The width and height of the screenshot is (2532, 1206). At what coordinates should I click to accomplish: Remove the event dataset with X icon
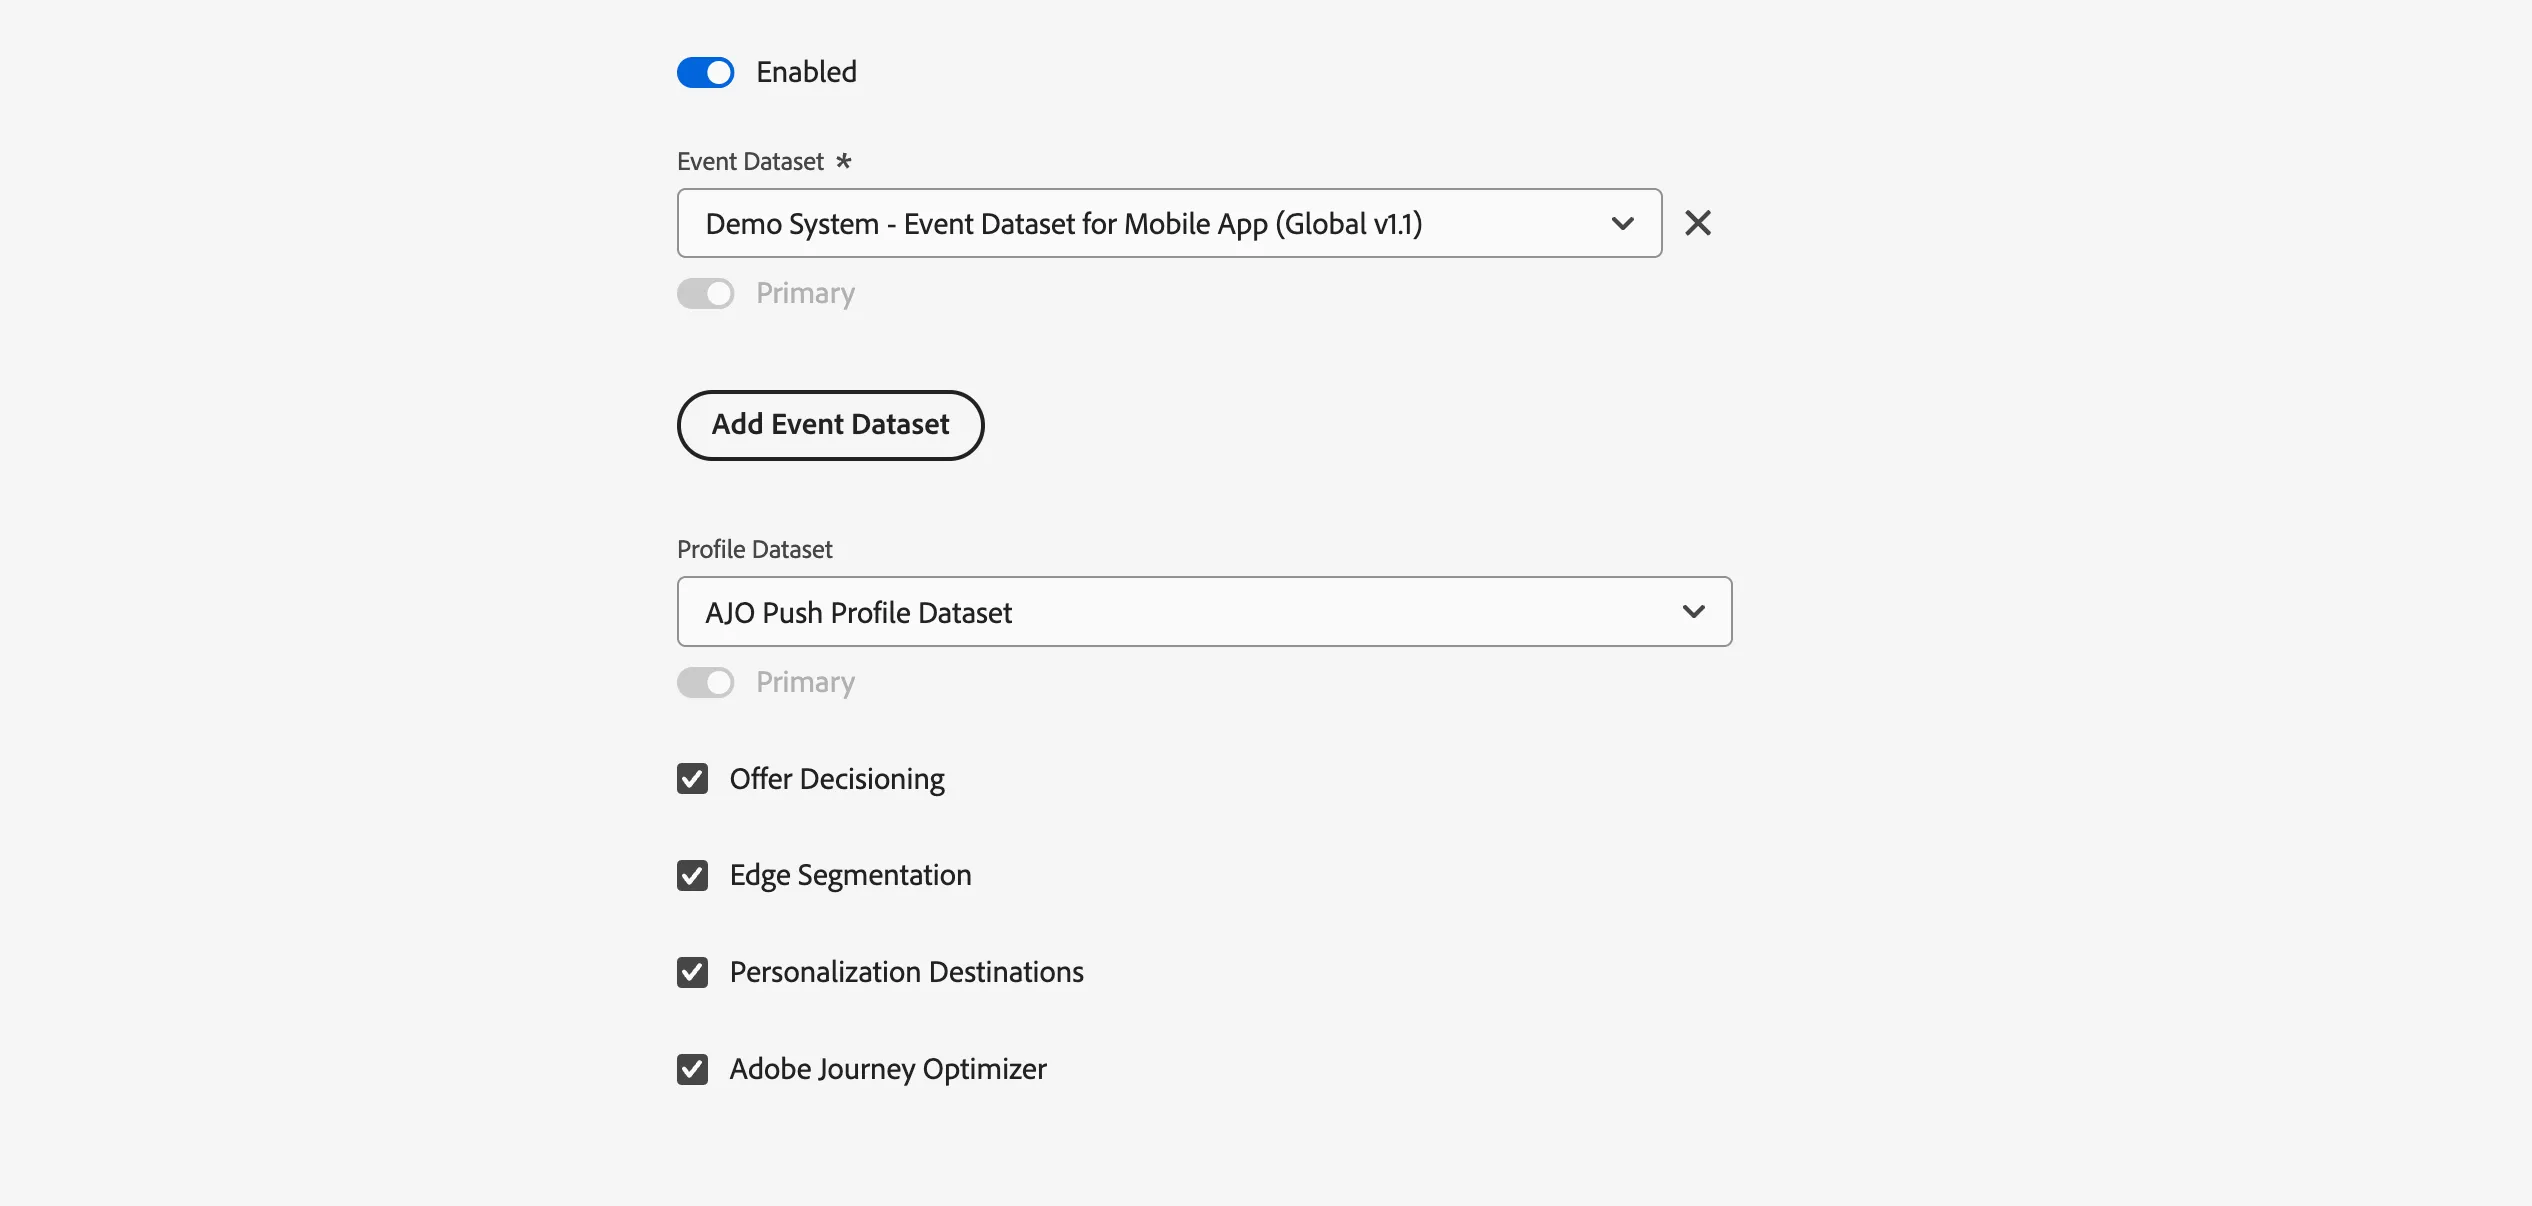pos(1698,223)
